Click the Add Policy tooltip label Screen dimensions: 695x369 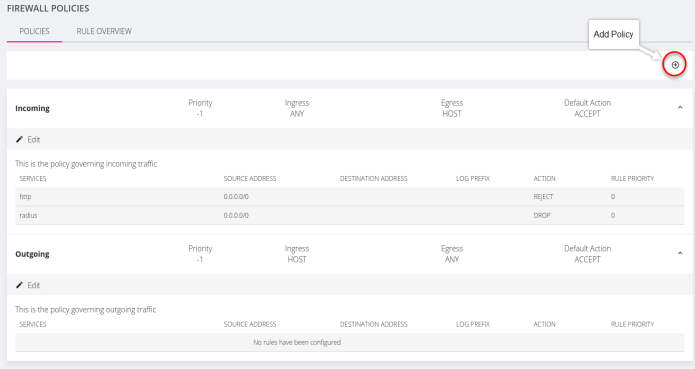[x=613, y=34]
